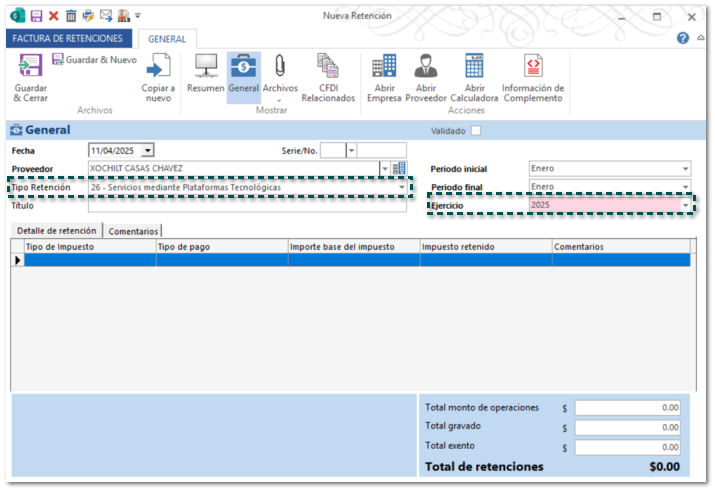The image size is (715, 491).
Task: Open the Resumen view
Action: coord(205,67)
